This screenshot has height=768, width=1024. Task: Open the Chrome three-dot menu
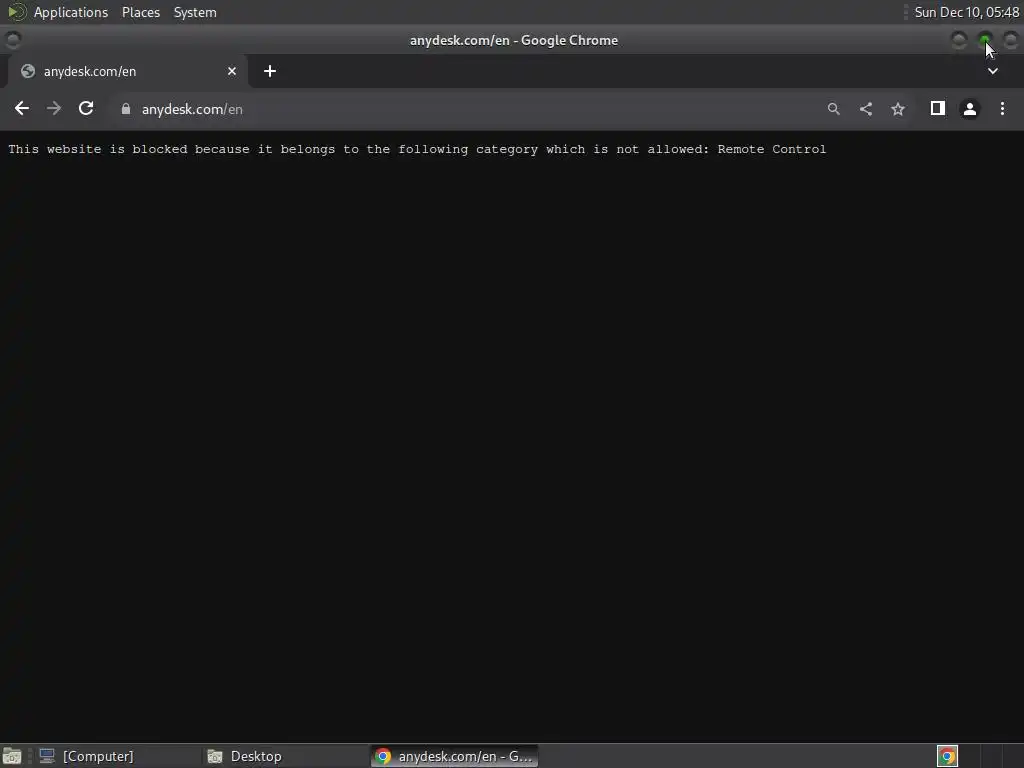(1002, 108)
